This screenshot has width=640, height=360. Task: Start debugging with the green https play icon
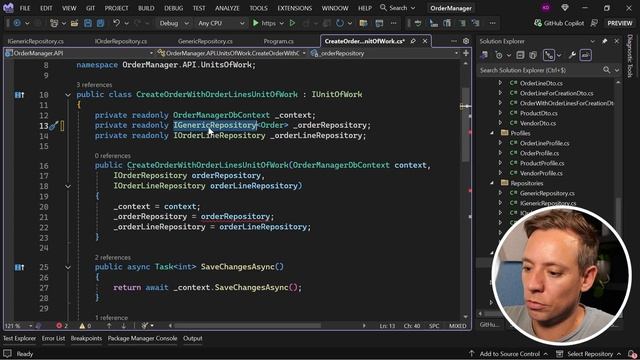256,23
